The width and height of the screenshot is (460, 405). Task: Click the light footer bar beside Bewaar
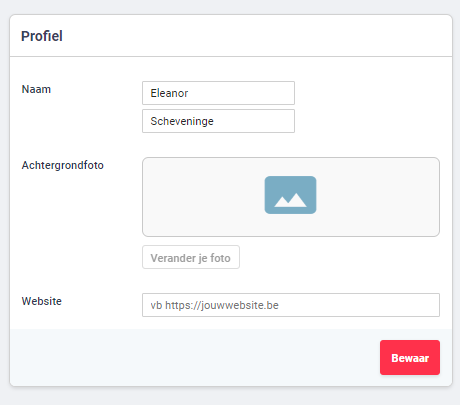point(195,358)
